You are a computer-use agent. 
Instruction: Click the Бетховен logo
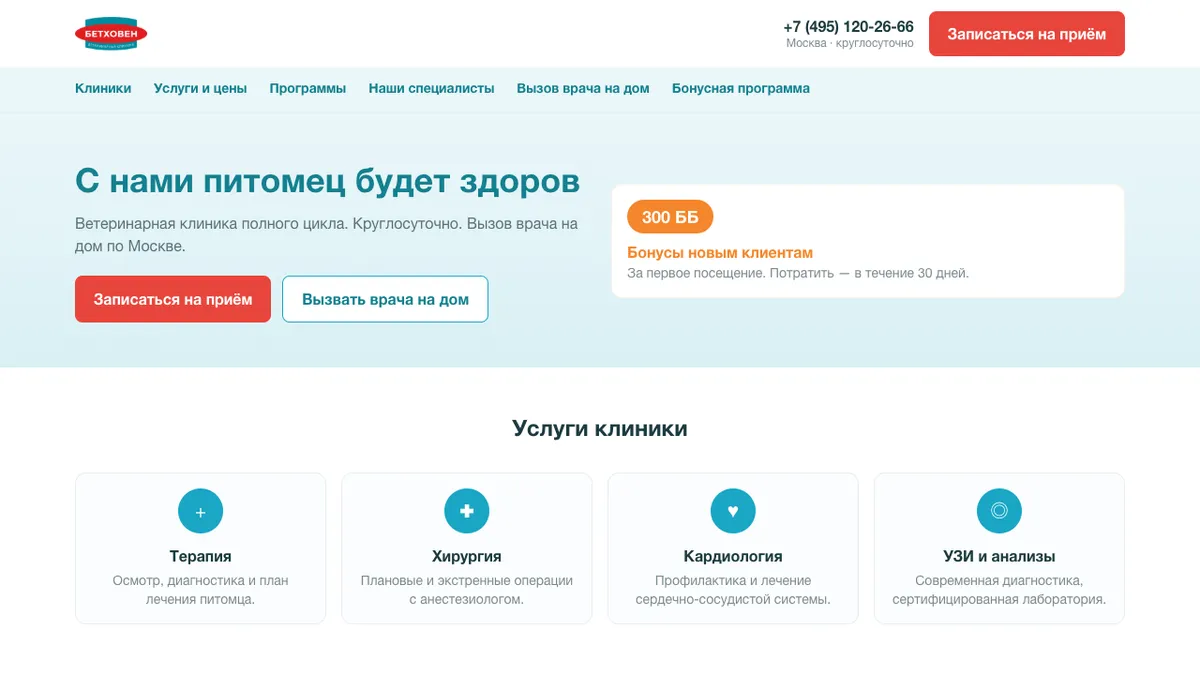point(111,34)
